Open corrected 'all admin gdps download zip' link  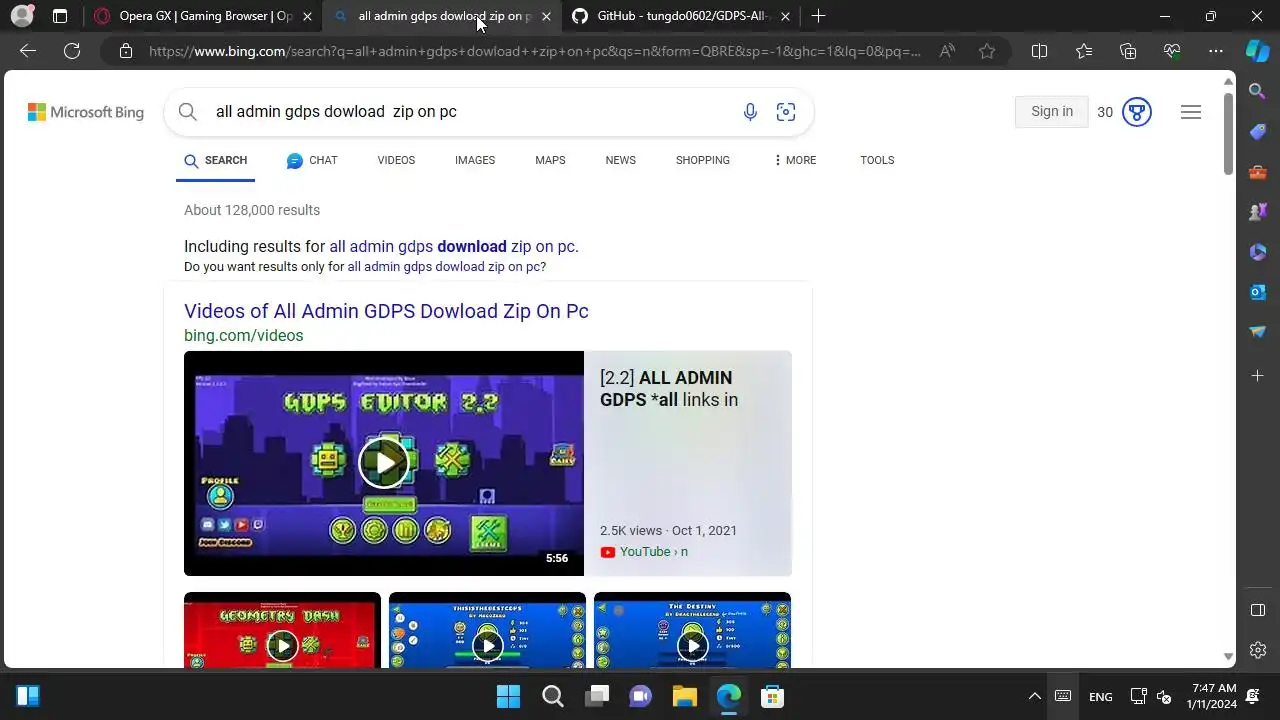[454, 246]
